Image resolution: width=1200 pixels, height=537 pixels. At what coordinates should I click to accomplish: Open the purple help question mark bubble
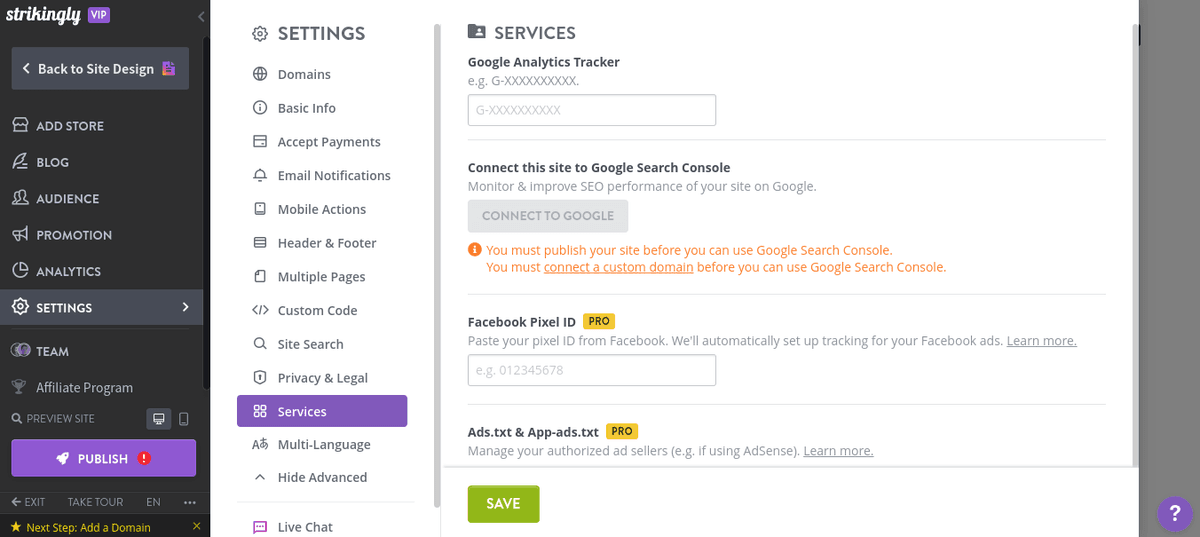pyautogui.click(x=1174, y=514)
